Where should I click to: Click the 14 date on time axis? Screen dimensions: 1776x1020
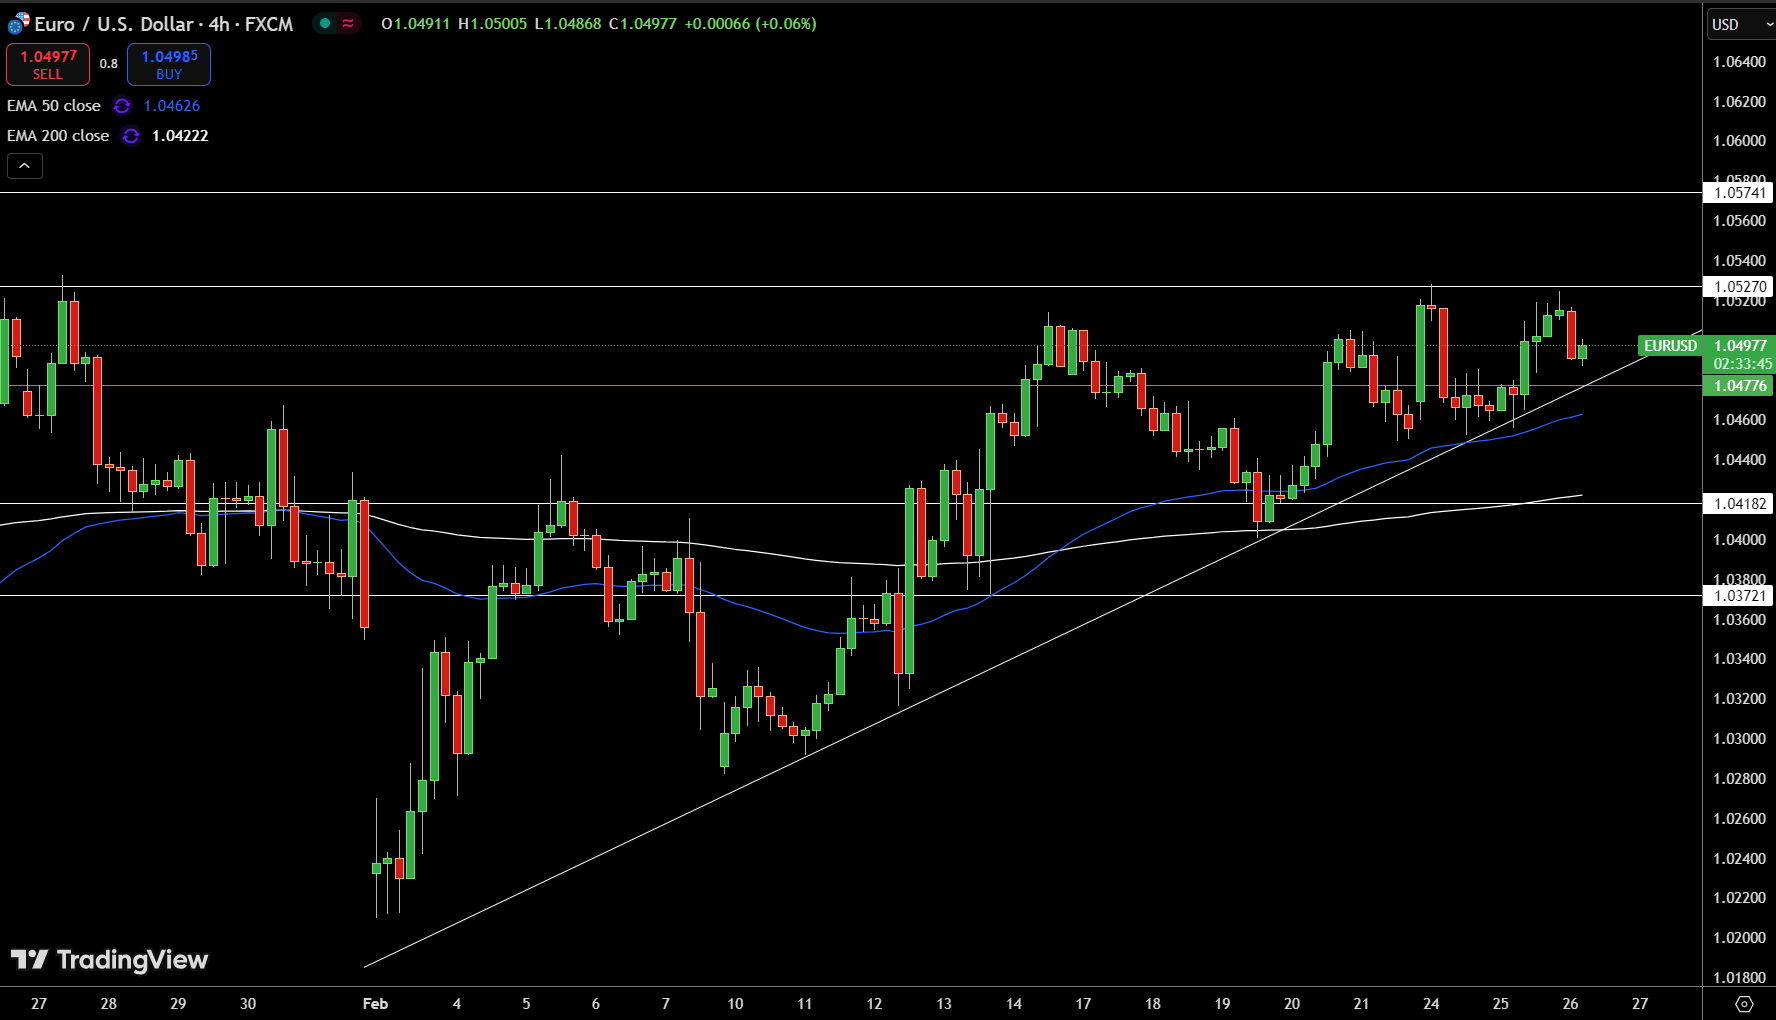pyautogui.click(x=1014, y=1004)
